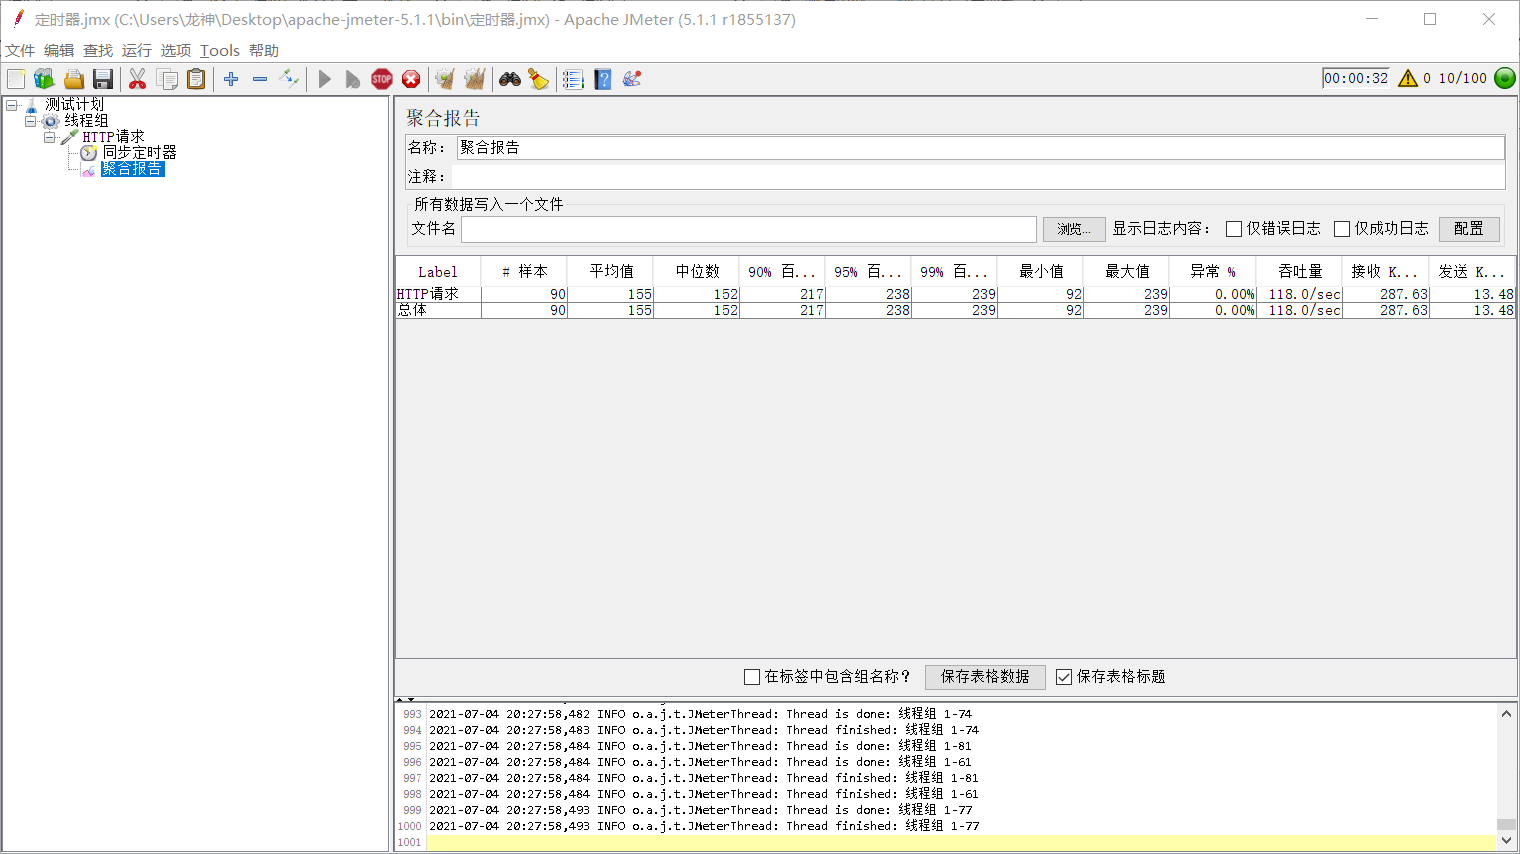Click into the 名称 name field

tap(980, 148)
